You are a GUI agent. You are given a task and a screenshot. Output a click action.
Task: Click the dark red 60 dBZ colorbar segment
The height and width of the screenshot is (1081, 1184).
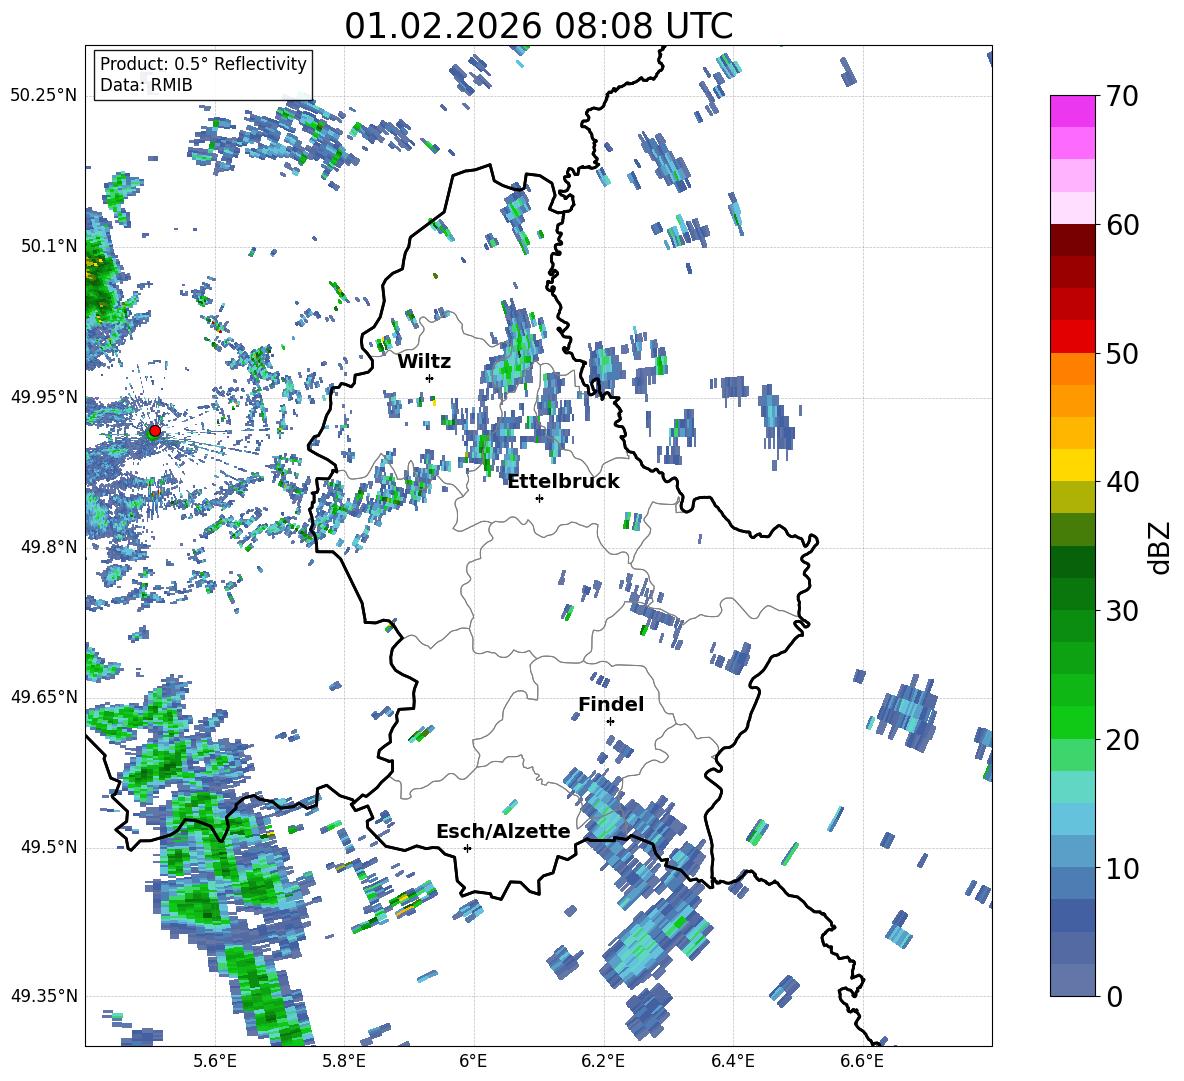coord(1072,240)
